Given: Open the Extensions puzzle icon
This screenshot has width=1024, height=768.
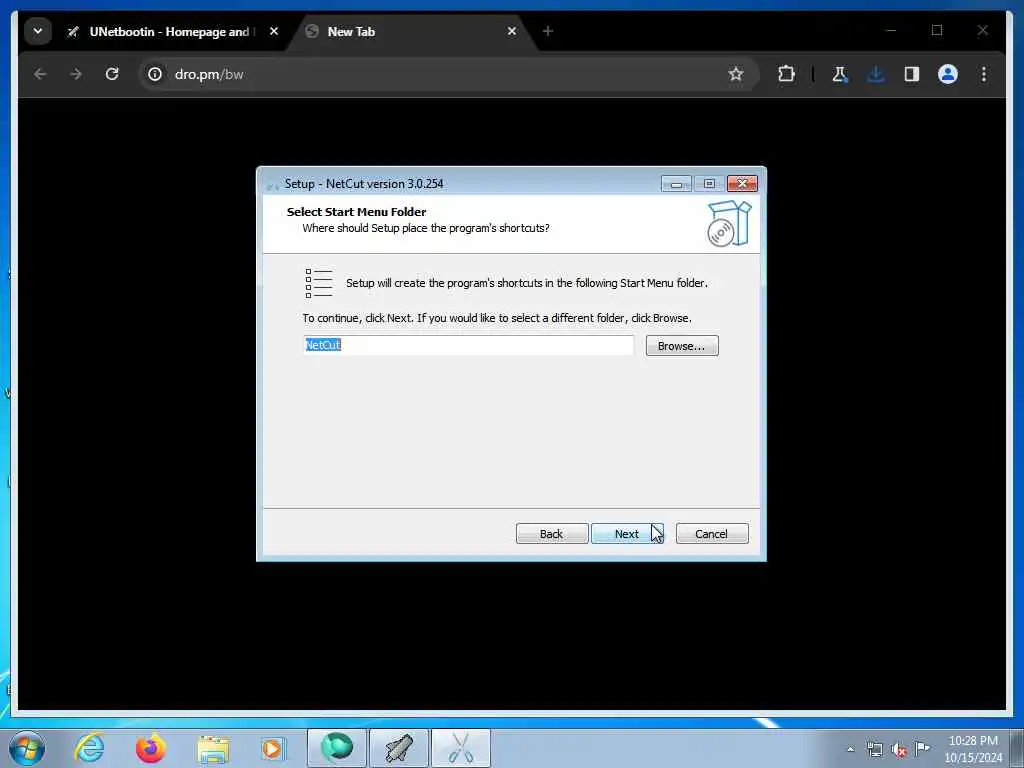Looking at the screenshot, I should (x=786, y=74).
